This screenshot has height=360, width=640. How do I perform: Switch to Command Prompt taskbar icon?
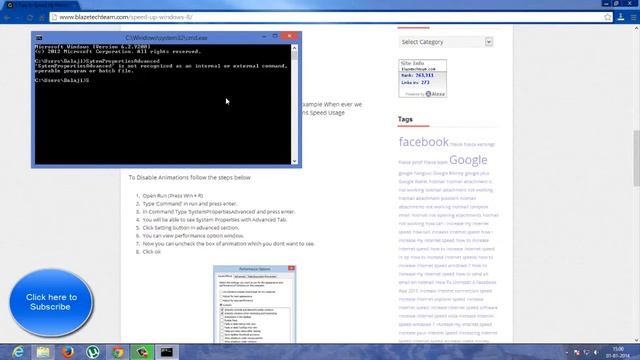[167, 352]
